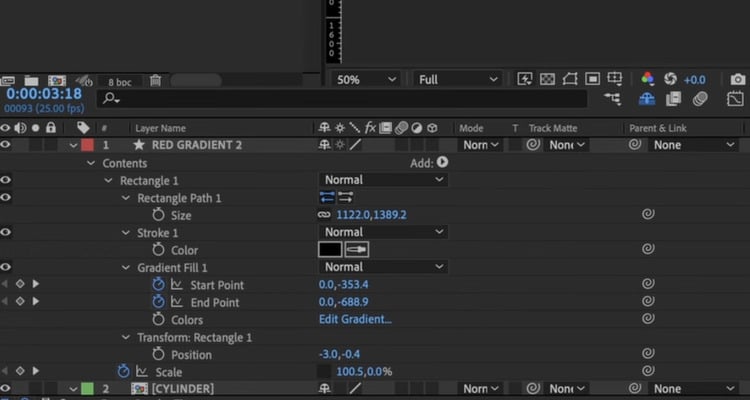Toggle stopwatch for Size property

click(158, 215)
